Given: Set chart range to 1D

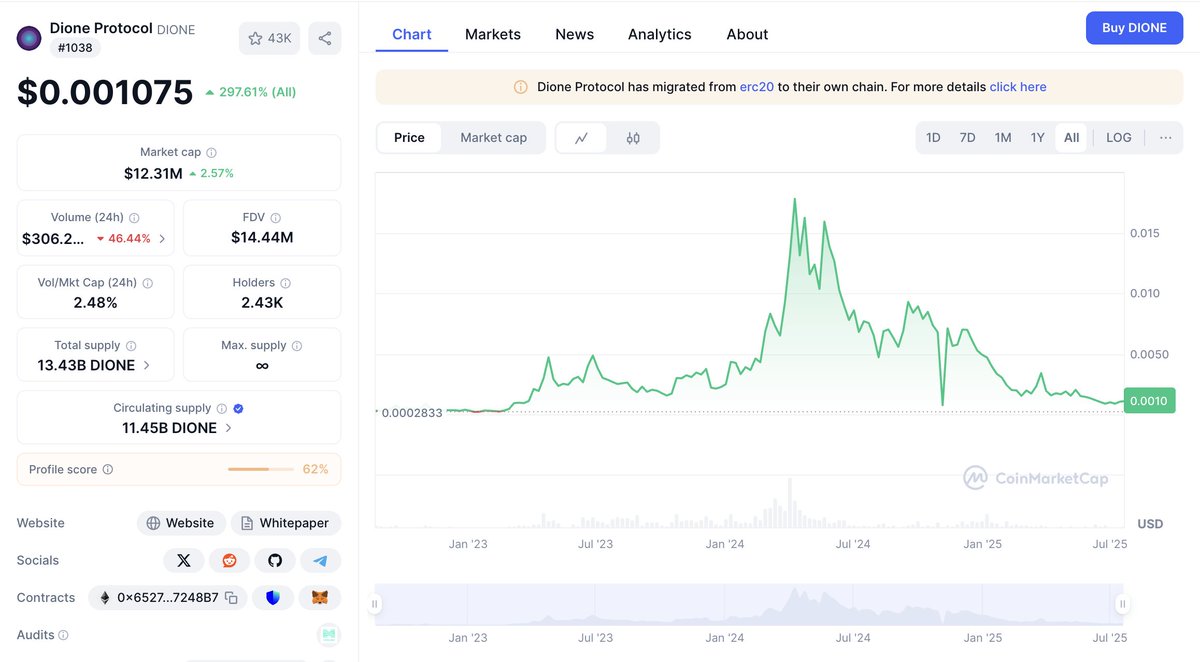Looking at the screenshot, I should point(933,138).
